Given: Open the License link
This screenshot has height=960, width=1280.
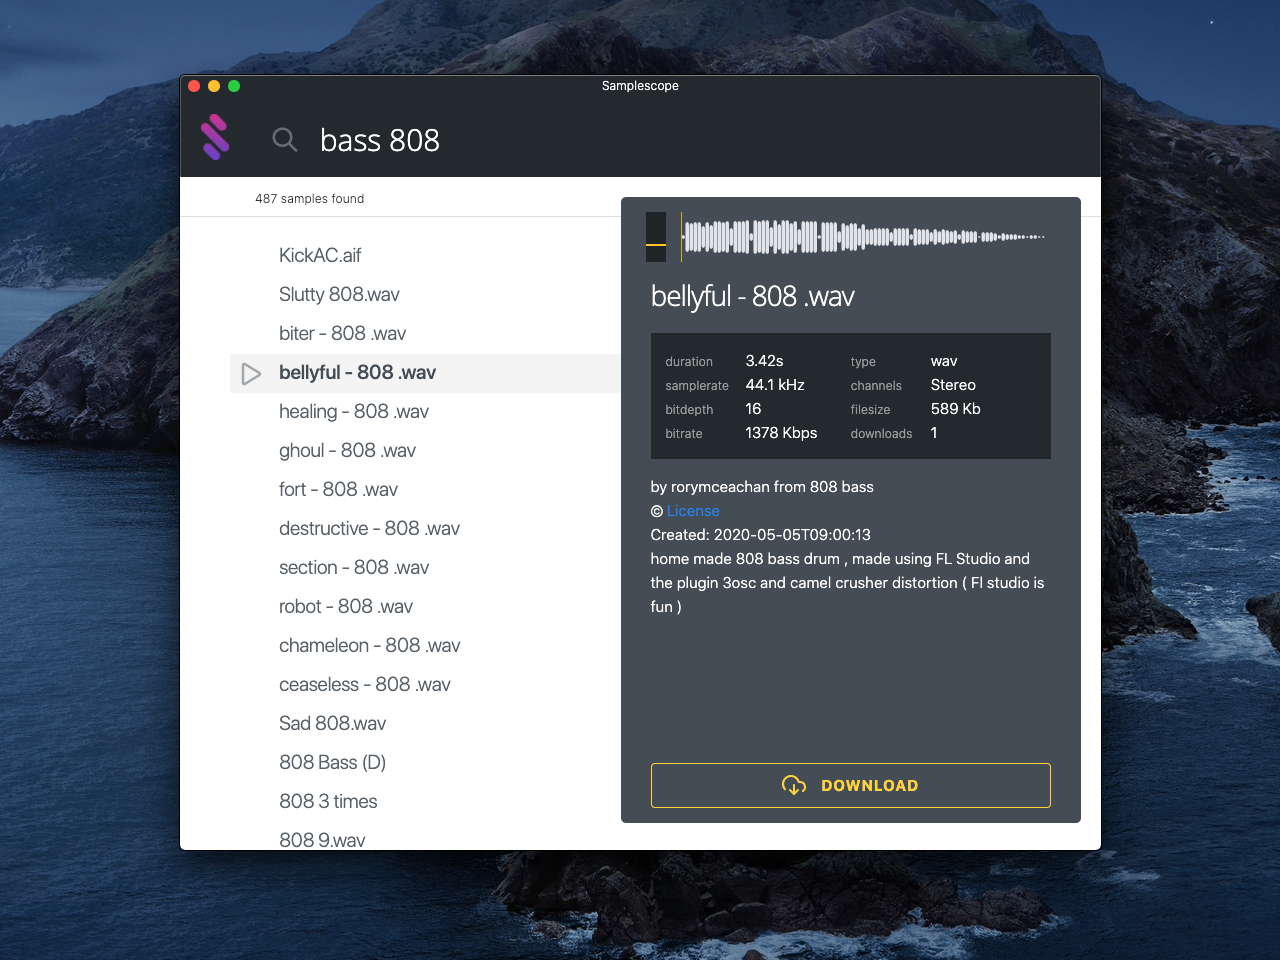Looking at the screenshot, I should 693,510.
